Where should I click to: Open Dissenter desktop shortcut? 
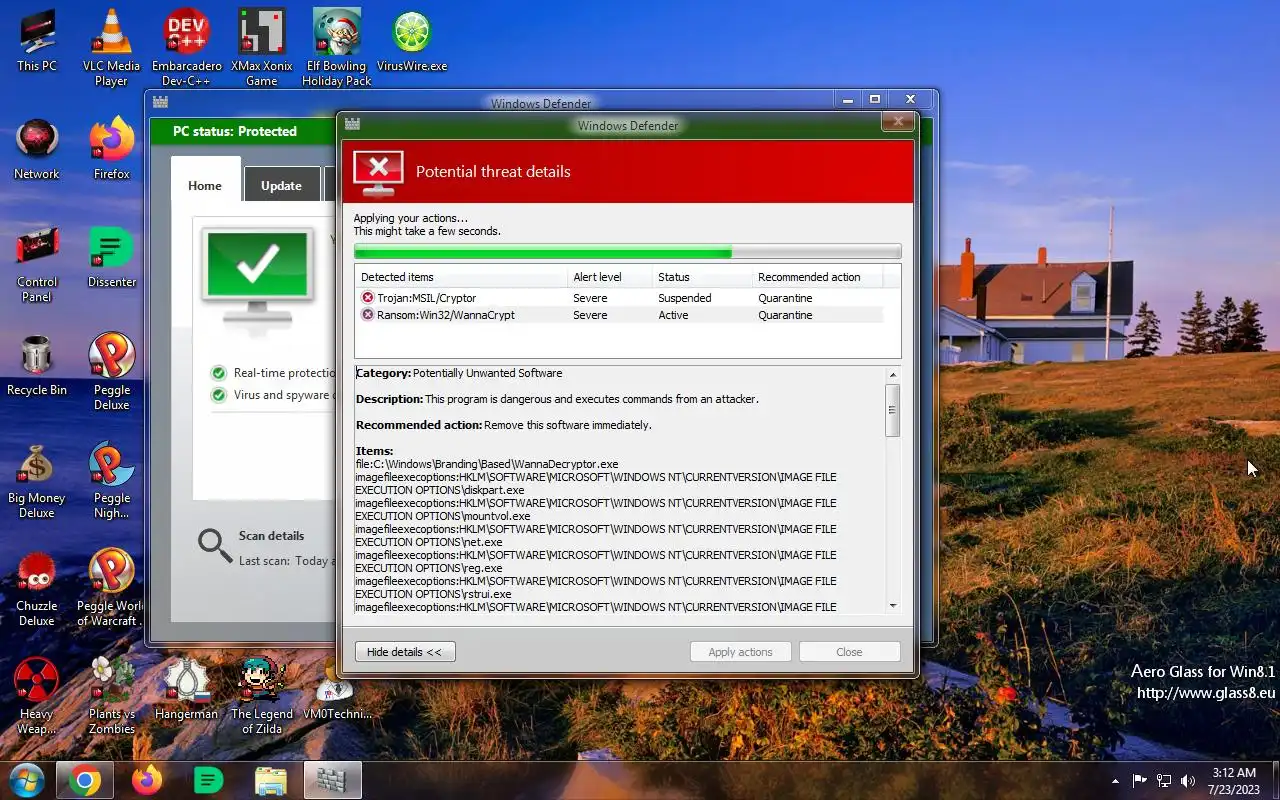111,257
